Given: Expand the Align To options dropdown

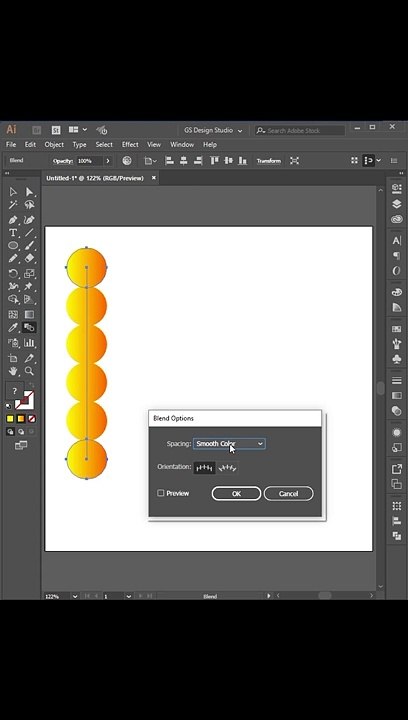Looking at the screenshot, I should [x=151, y=161].
